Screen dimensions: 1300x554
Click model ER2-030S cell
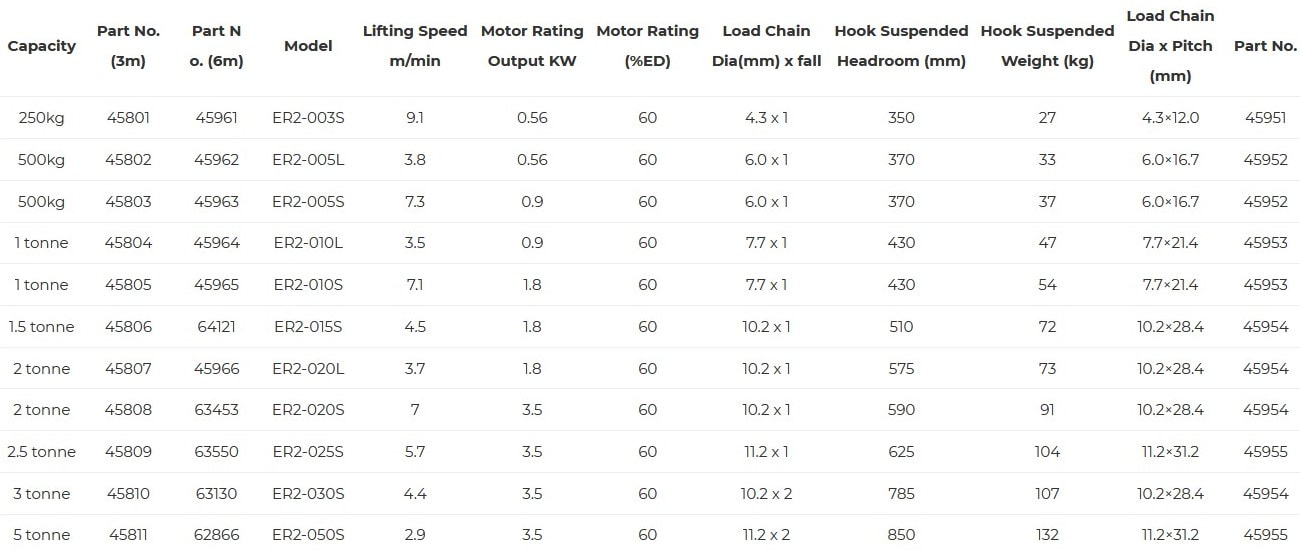308,494
